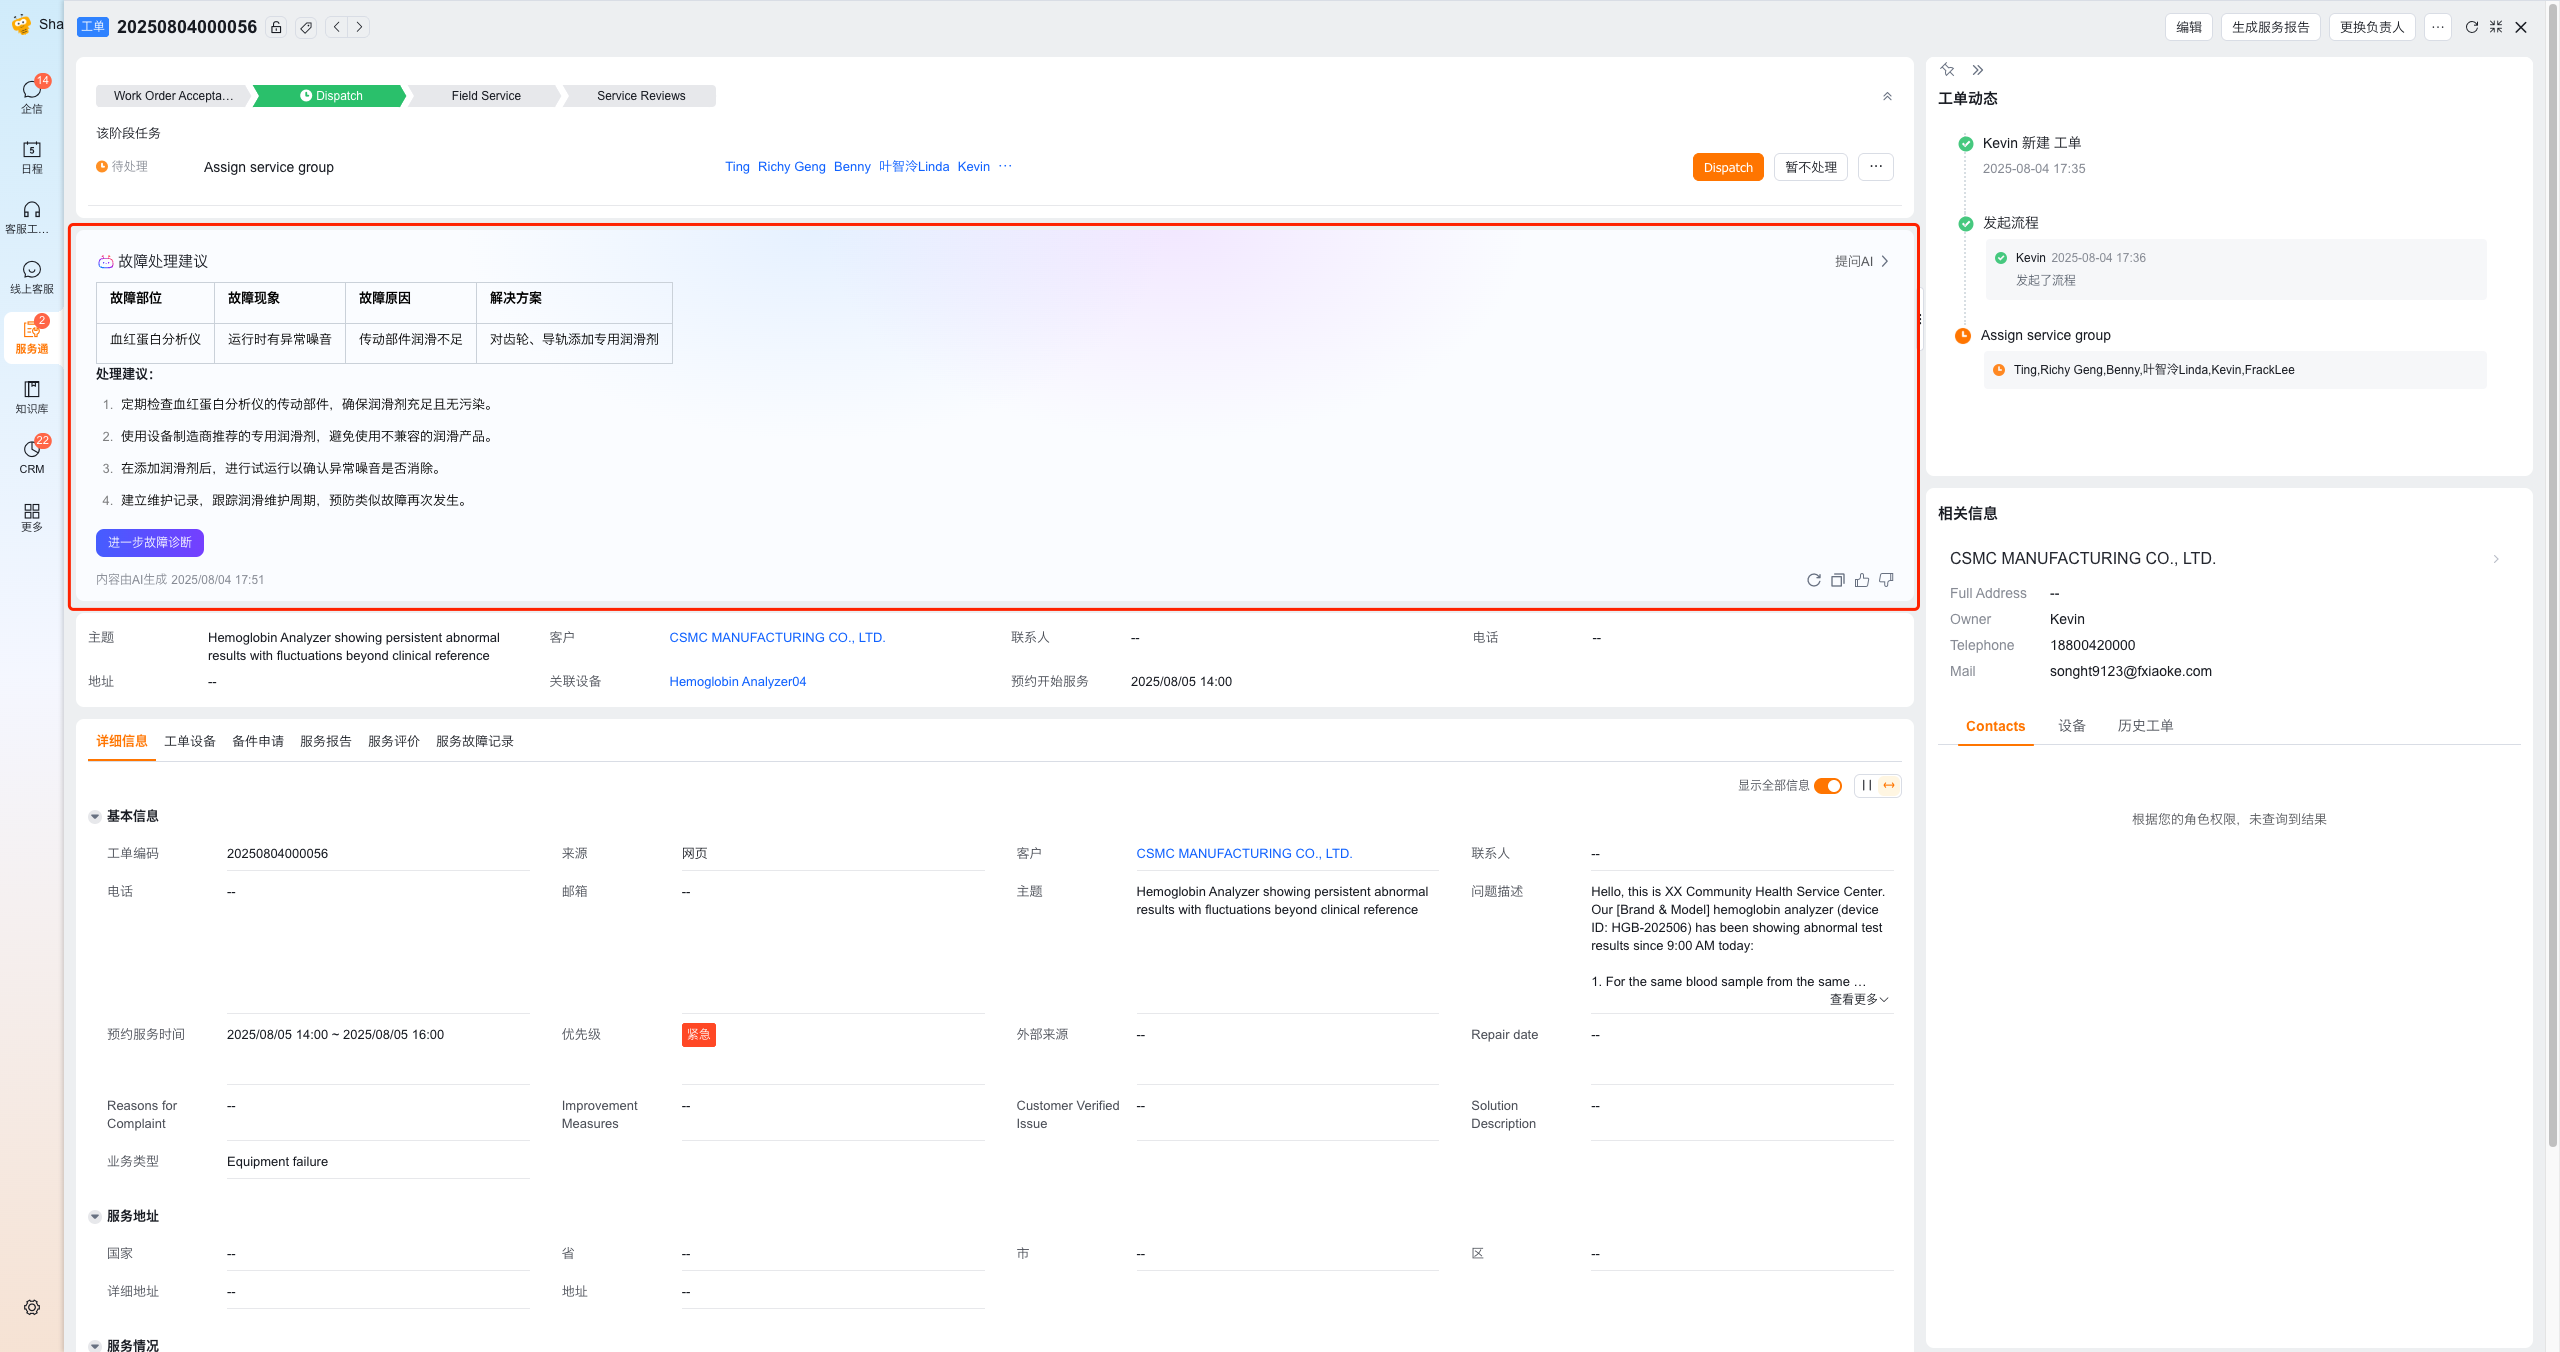
Task: Click the thumbs-down icon on AI suggestion
Action: point(1886,580)
